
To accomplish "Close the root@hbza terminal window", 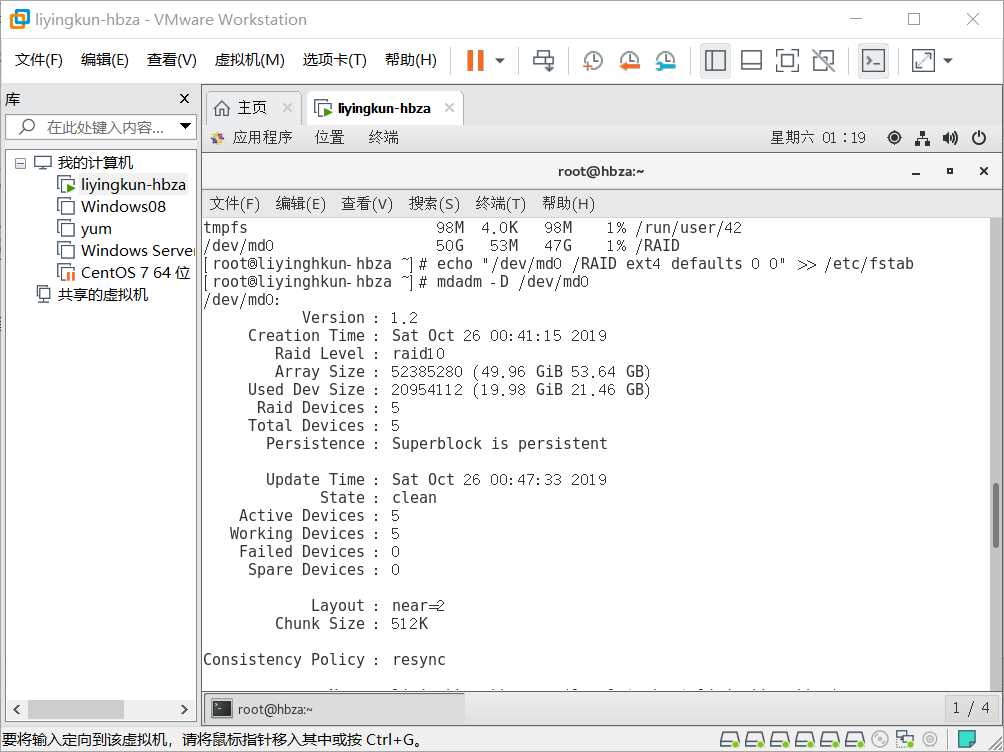I will [x=984, y=171].
